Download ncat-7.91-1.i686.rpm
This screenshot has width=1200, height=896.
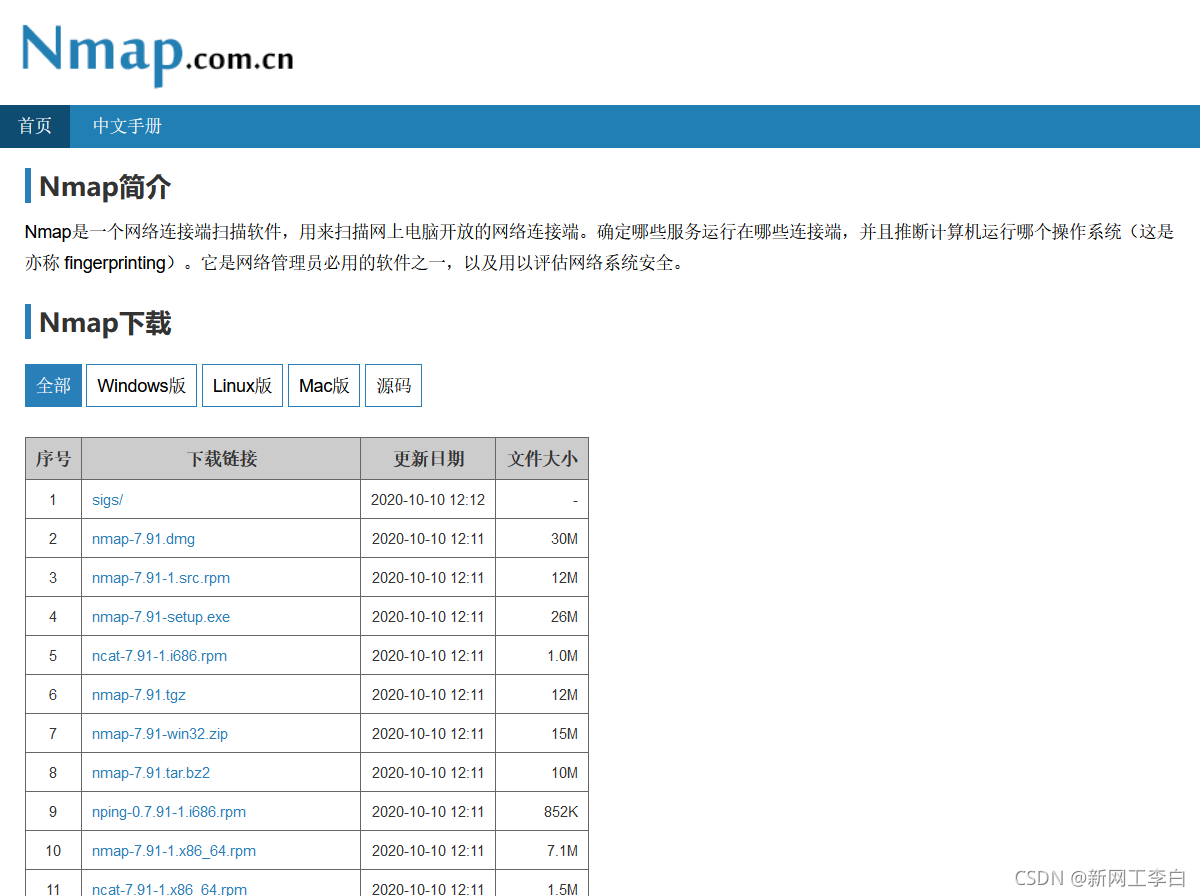(159, 656)
